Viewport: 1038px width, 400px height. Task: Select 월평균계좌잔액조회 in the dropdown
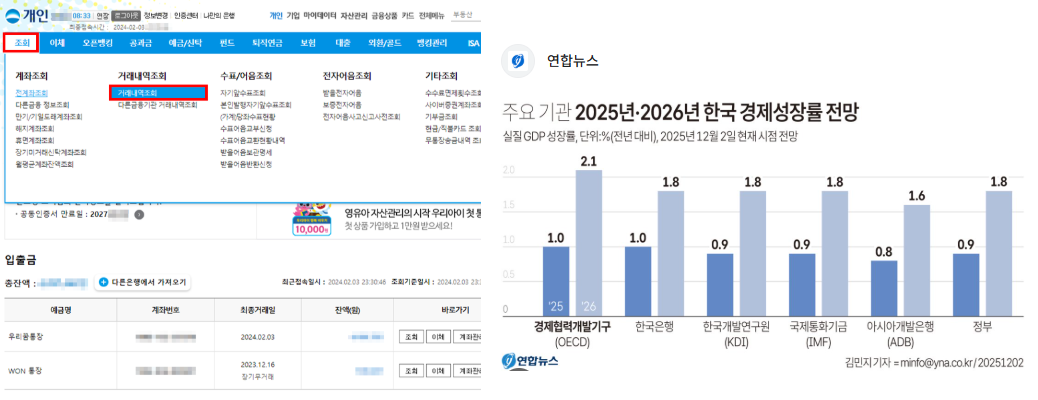tap(44, 164)
